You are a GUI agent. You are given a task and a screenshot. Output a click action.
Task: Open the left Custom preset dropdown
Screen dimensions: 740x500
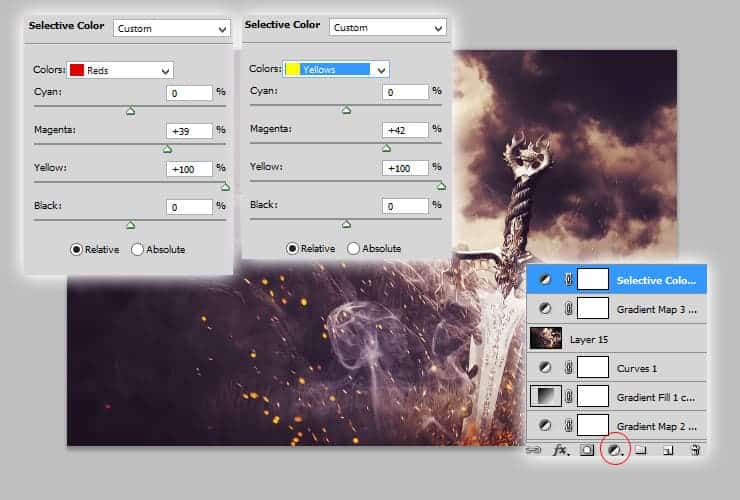tap(172, 29)
